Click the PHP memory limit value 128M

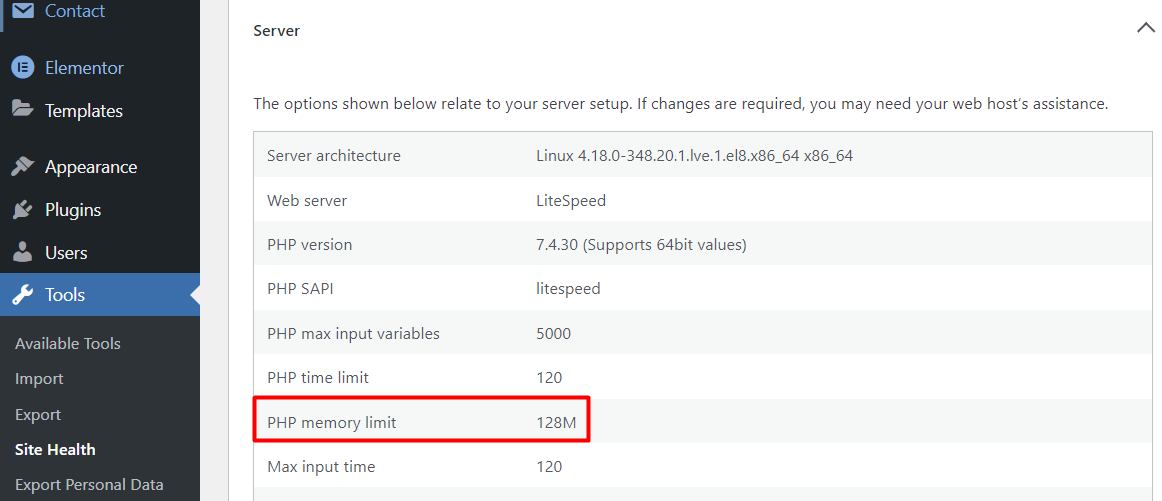556,423
